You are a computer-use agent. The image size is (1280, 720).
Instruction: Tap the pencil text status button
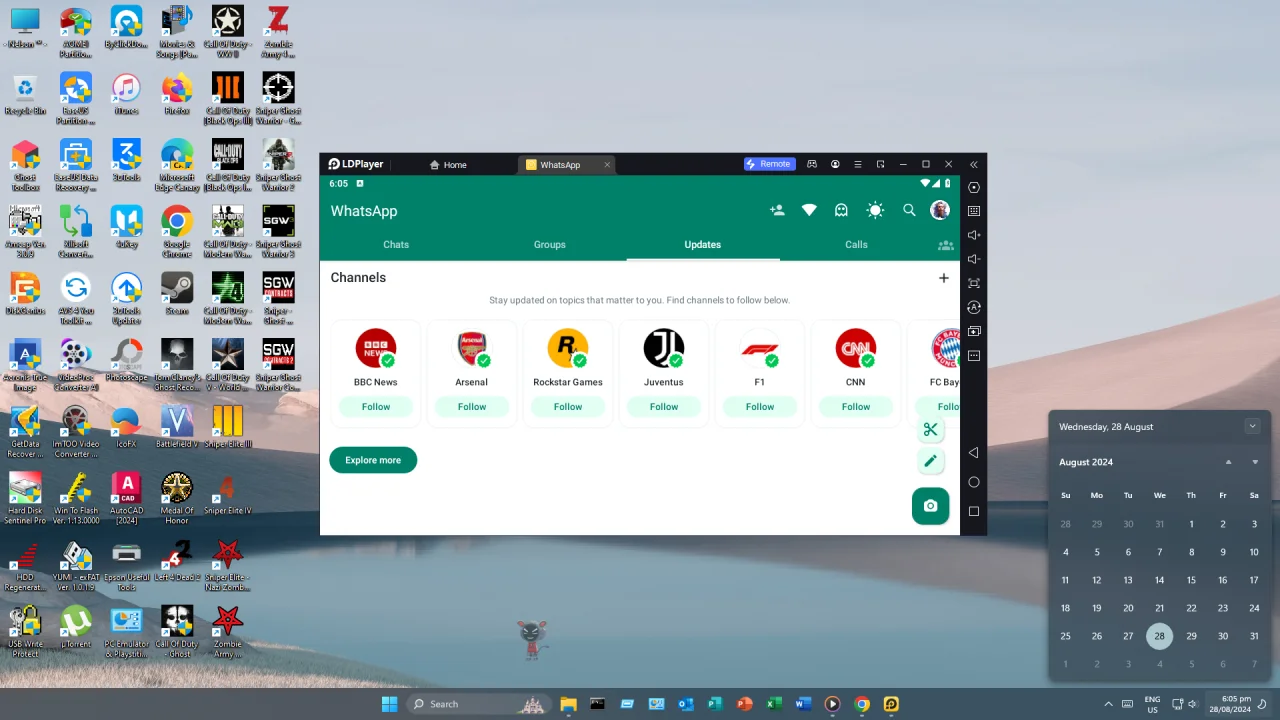pos(930,461)
